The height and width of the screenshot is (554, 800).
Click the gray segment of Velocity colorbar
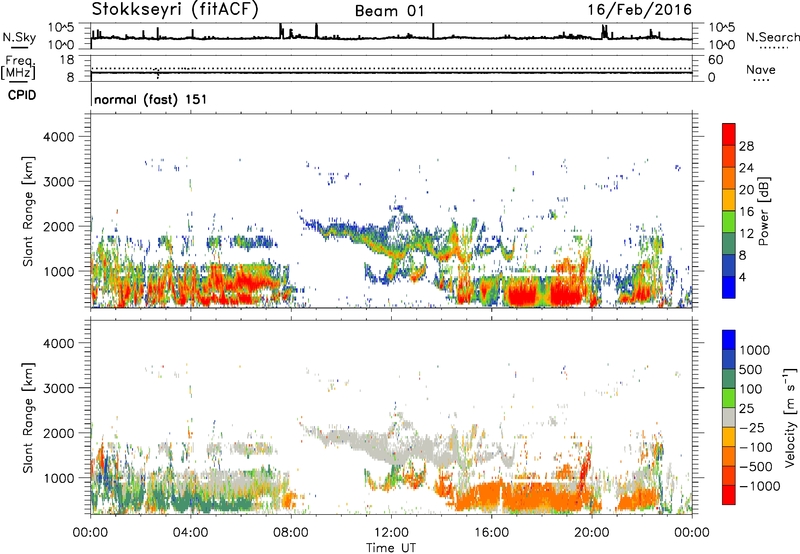point(729,417)
